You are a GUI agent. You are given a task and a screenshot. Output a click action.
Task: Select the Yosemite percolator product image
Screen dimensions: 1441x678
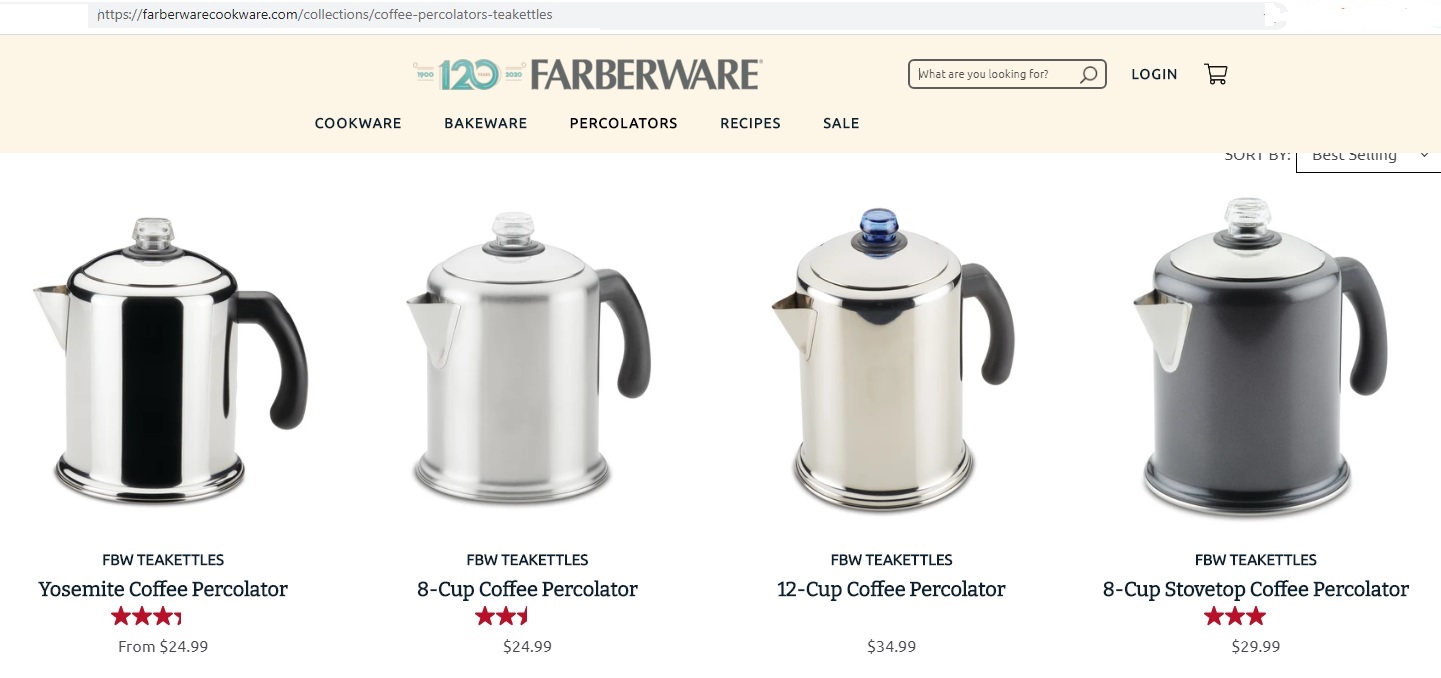click(170, 362)
